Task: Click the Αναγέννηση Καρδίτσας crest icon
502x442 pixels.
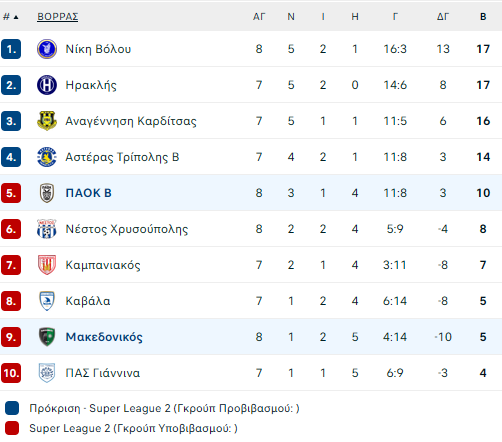Action: tap(47, 121)
